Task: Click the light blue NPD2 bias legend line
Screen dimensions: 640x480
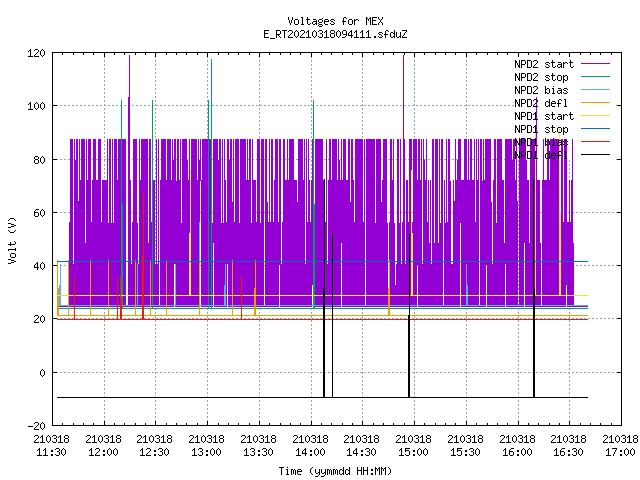Action: 595,90
